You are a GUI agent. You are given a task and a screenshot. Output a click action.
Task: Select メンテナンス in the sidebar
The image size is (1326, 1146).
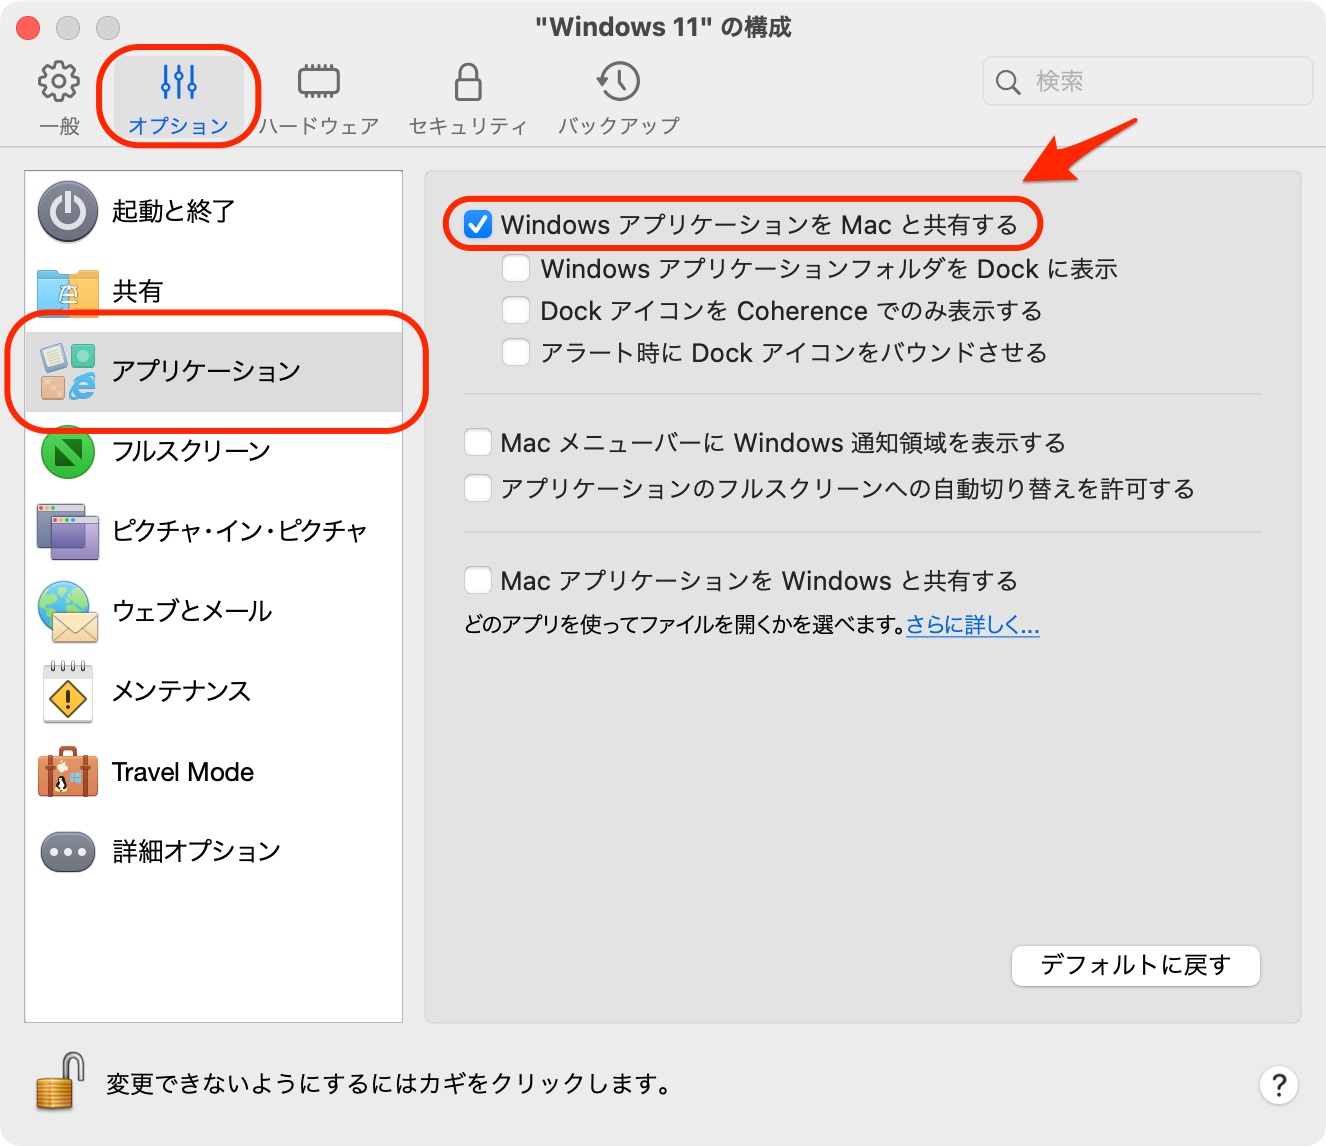click(214, 691)
